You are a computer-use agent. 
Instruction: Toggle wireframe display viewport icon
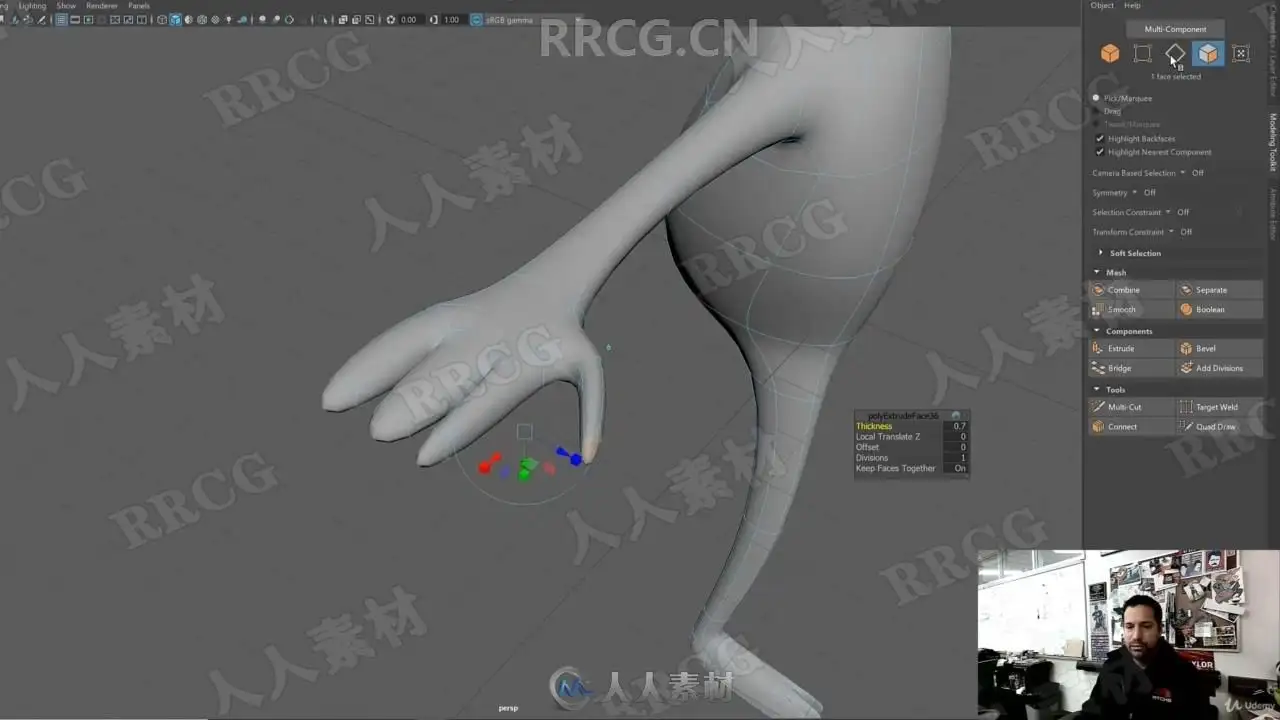coord(162,19)
